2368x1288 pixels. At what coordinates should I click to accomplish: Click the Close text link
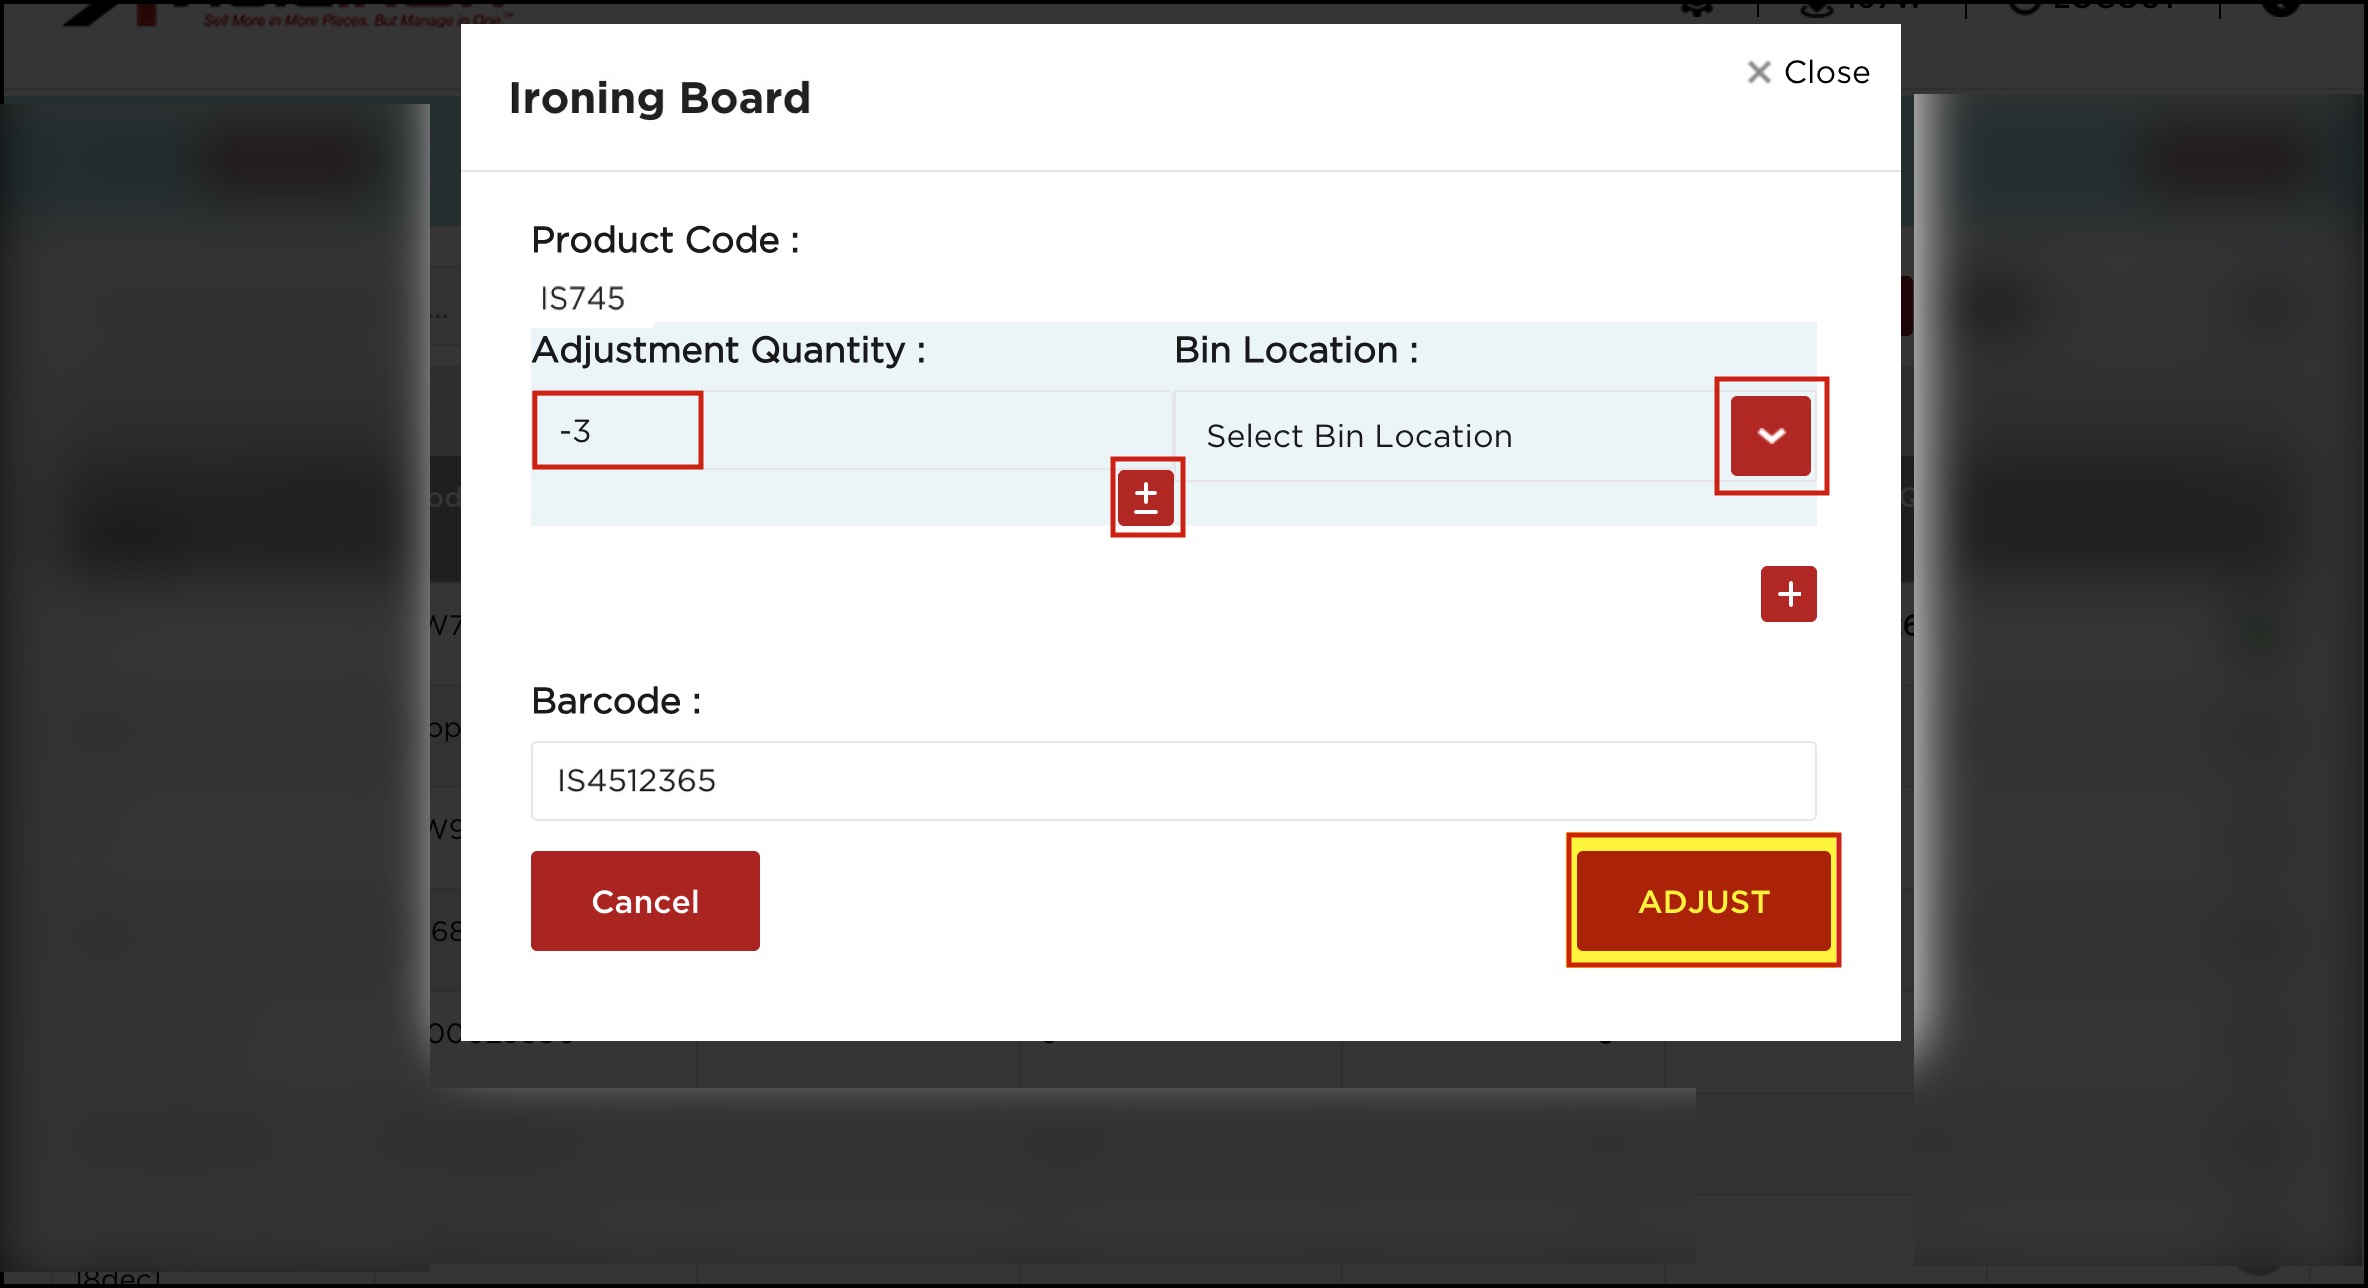[1826, 72]
